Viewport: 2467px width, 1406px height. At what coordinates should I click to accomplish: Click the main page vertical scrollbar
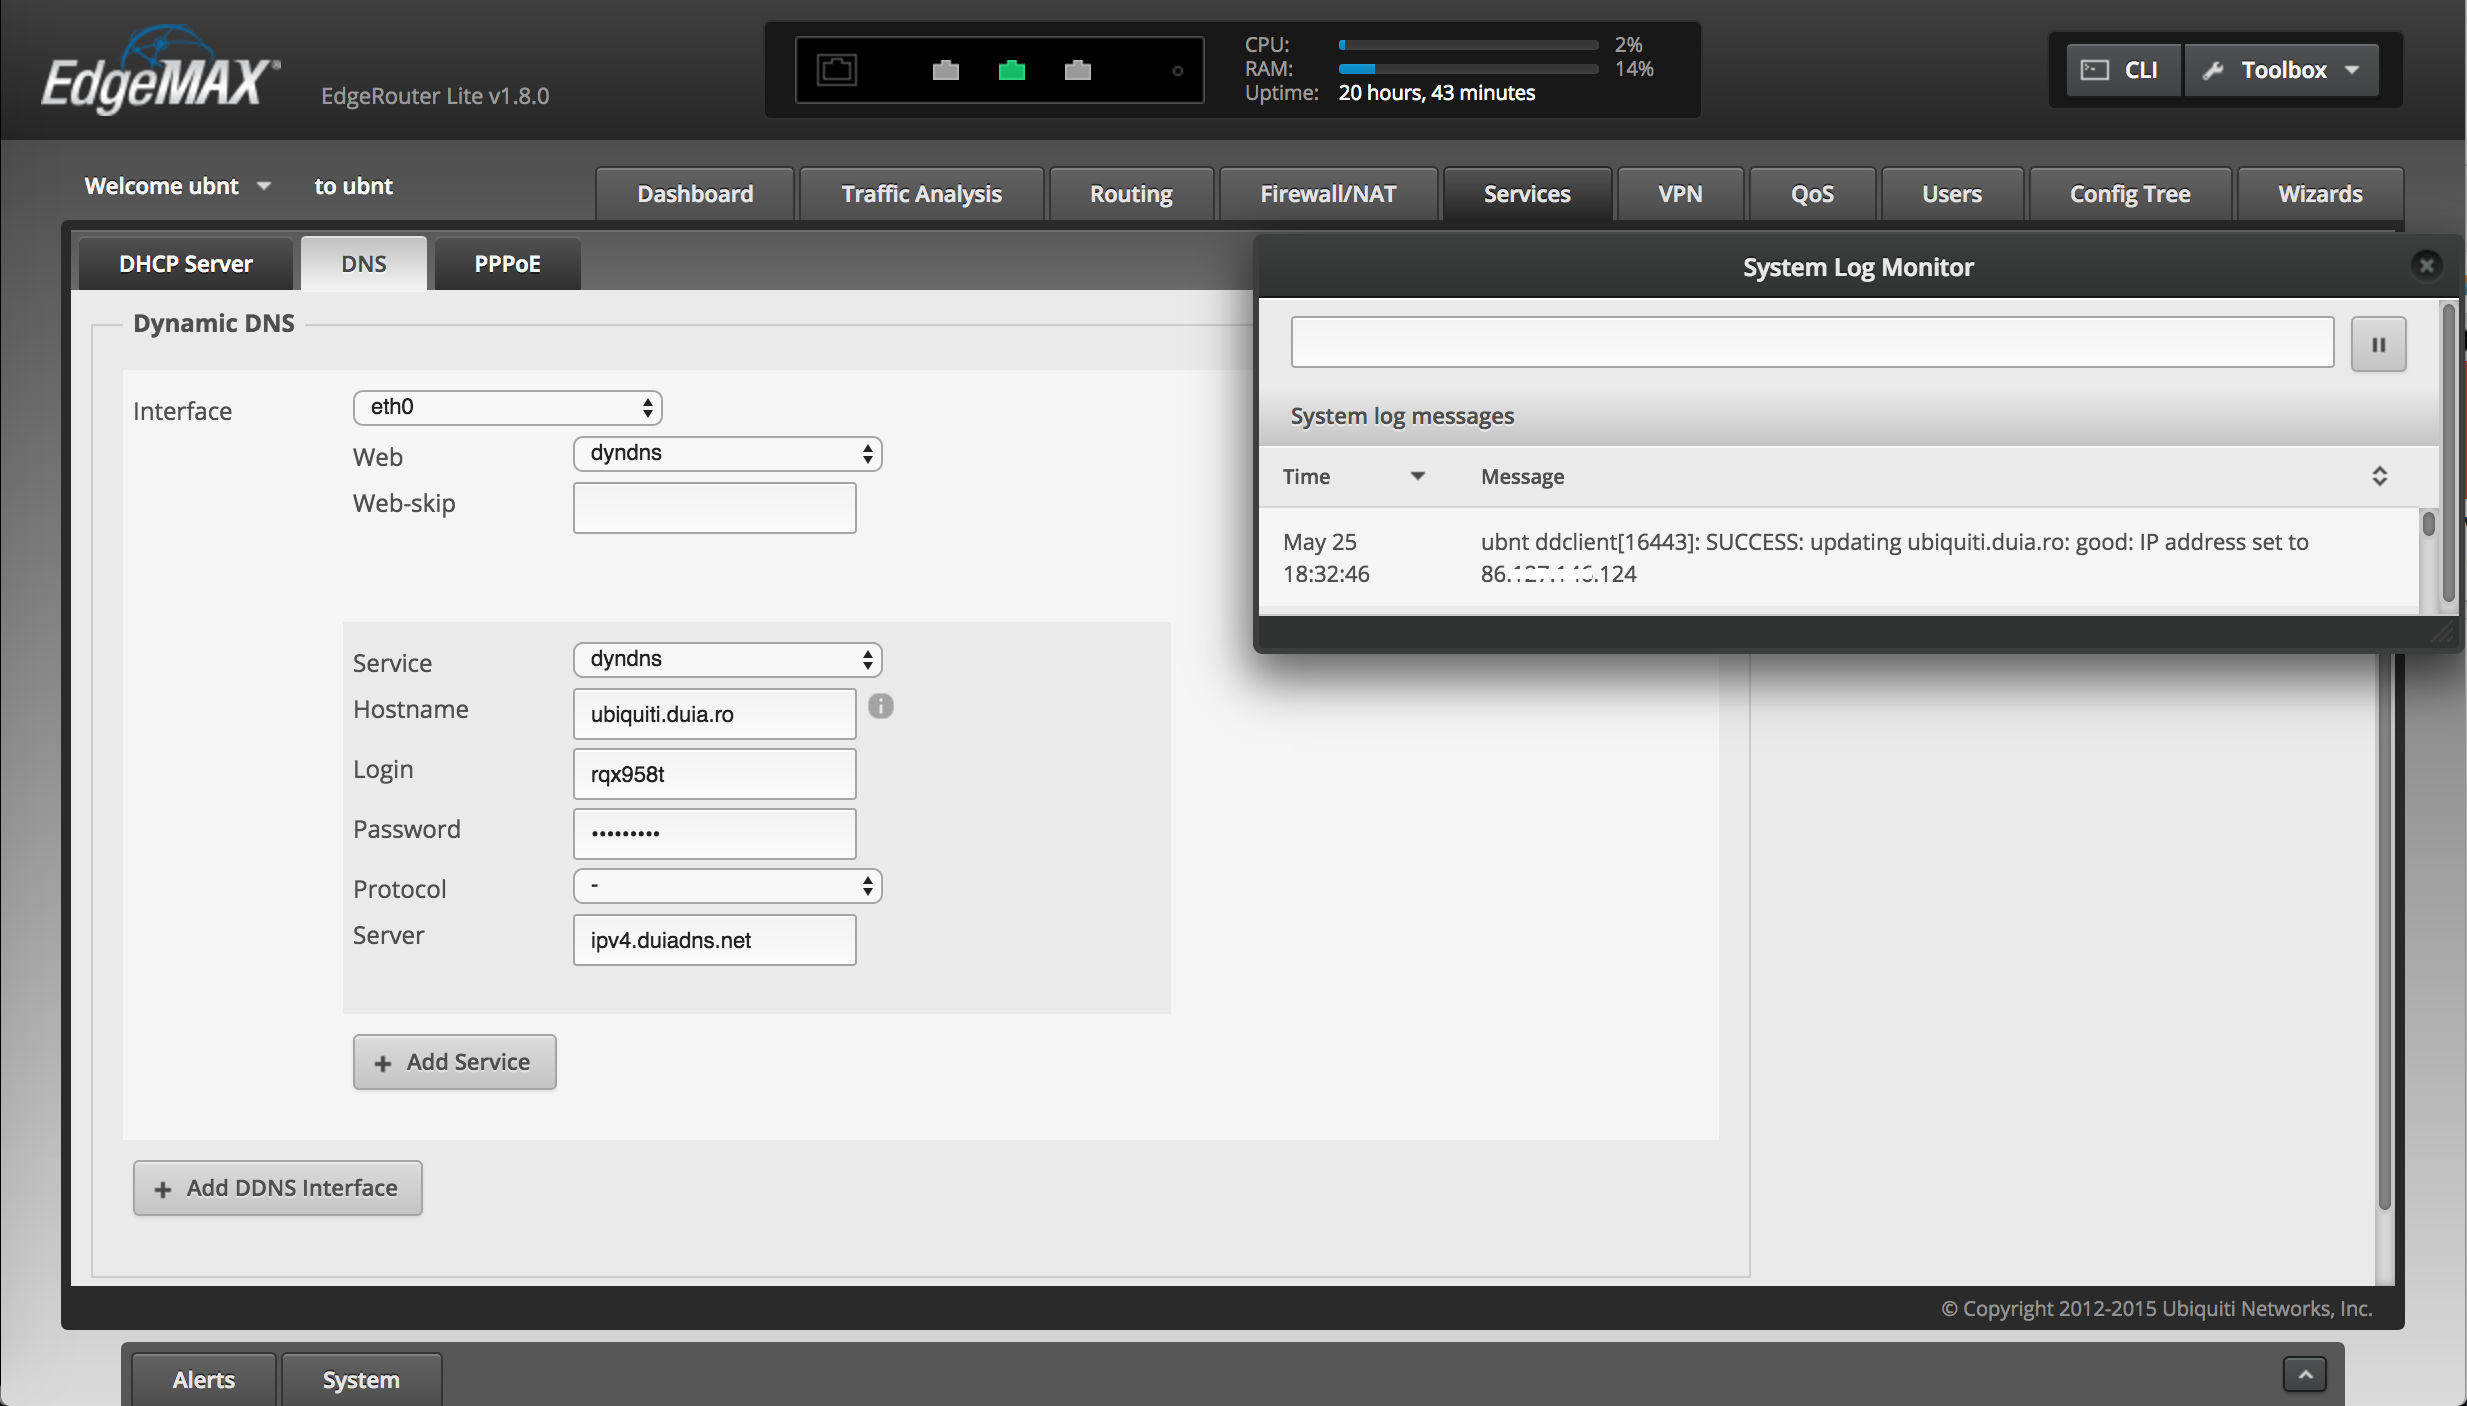[x=2385, y=930]
